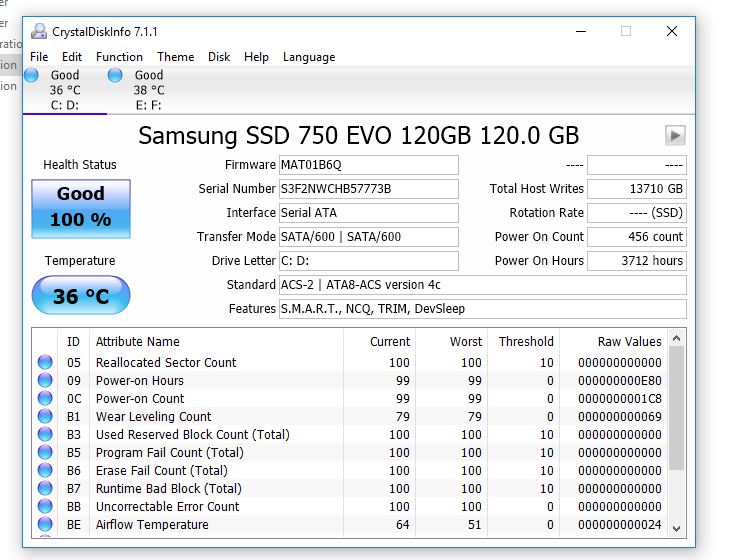Click status orb for Used Reserved Block Count

pyautogui.click(x=45, y=434)
